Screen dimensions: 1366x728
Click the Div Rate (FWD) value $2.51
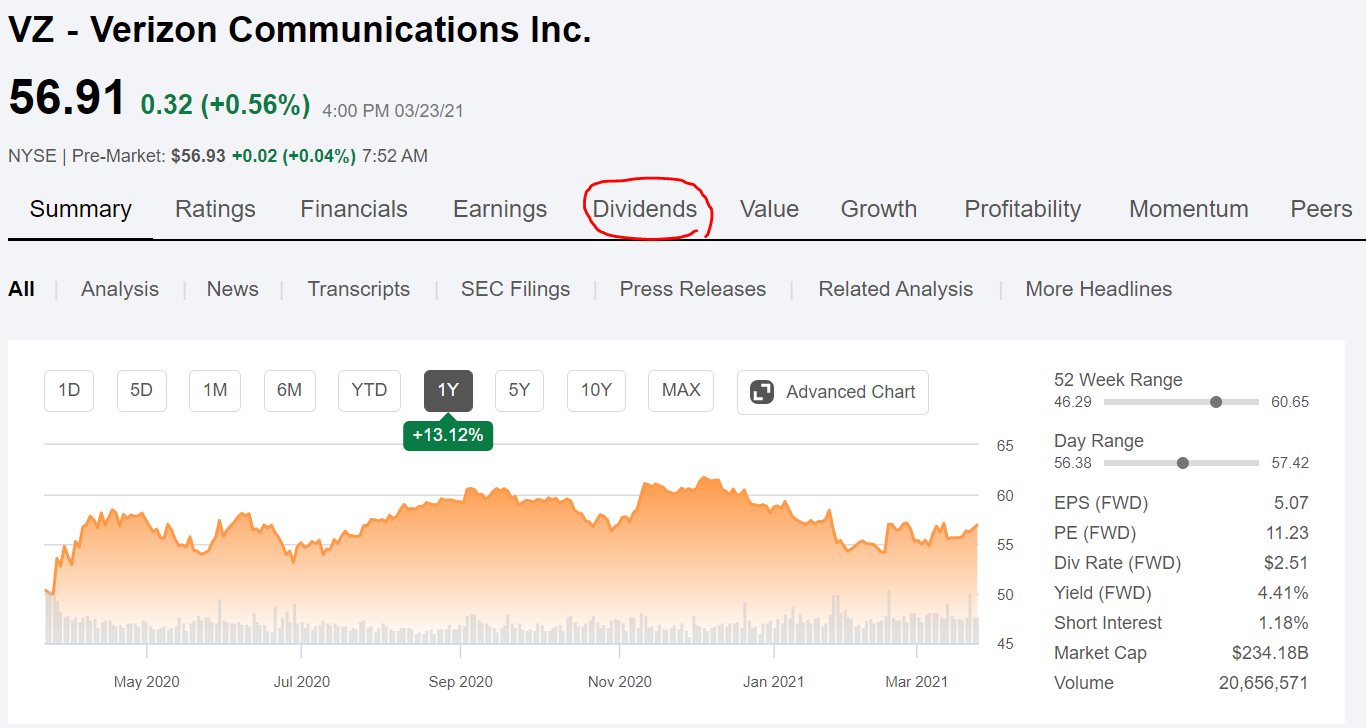point(1285,563)
